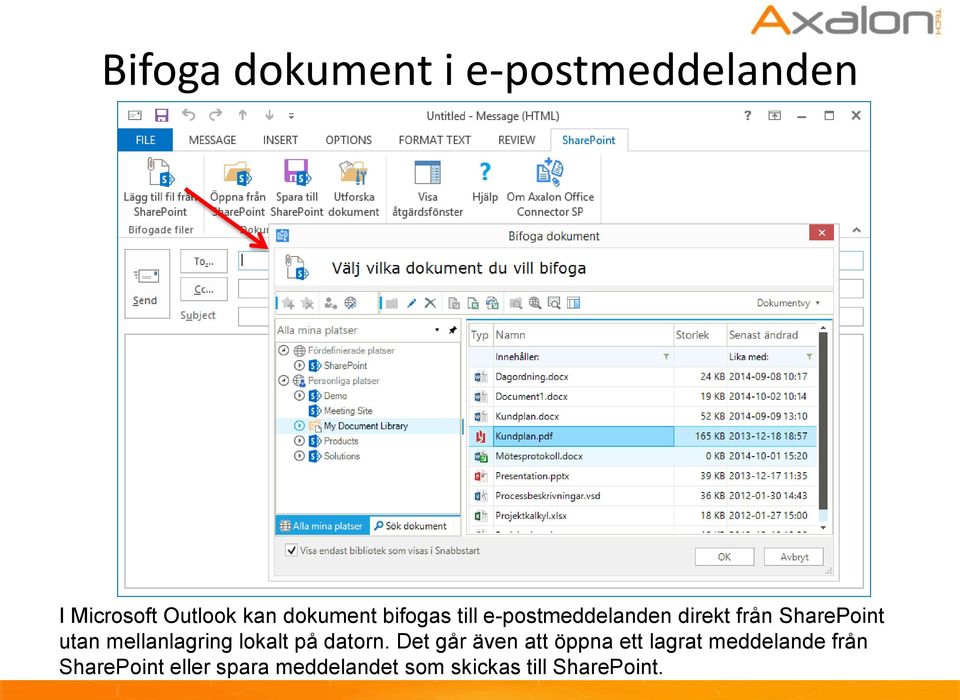
Task: Click the pencil edit icon
Action: [x=411, y=303]
